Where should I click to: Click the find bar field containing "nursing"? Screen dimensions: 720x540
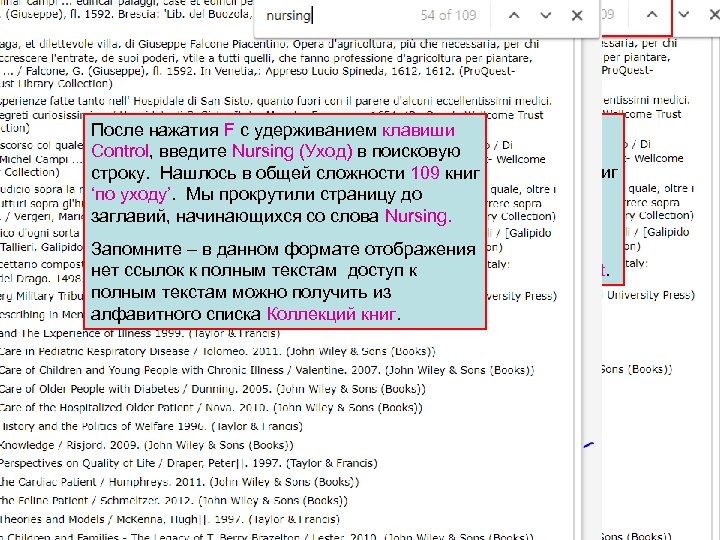click(x=338, y=16)
